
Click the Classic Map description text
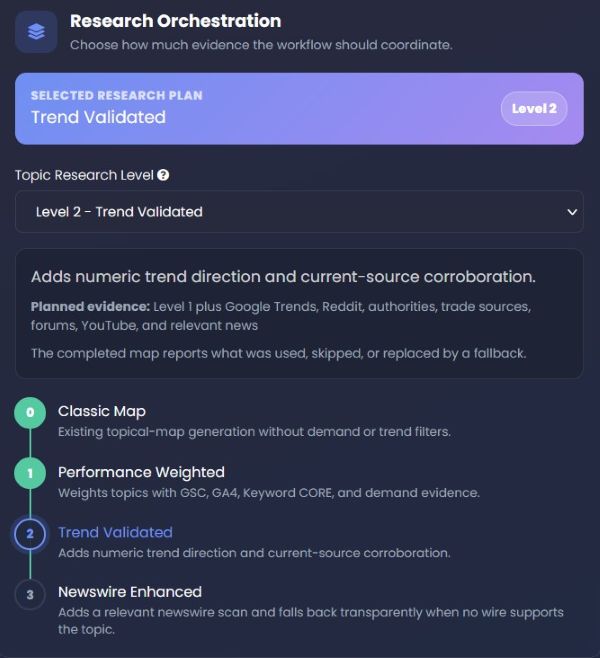(254, 432)
